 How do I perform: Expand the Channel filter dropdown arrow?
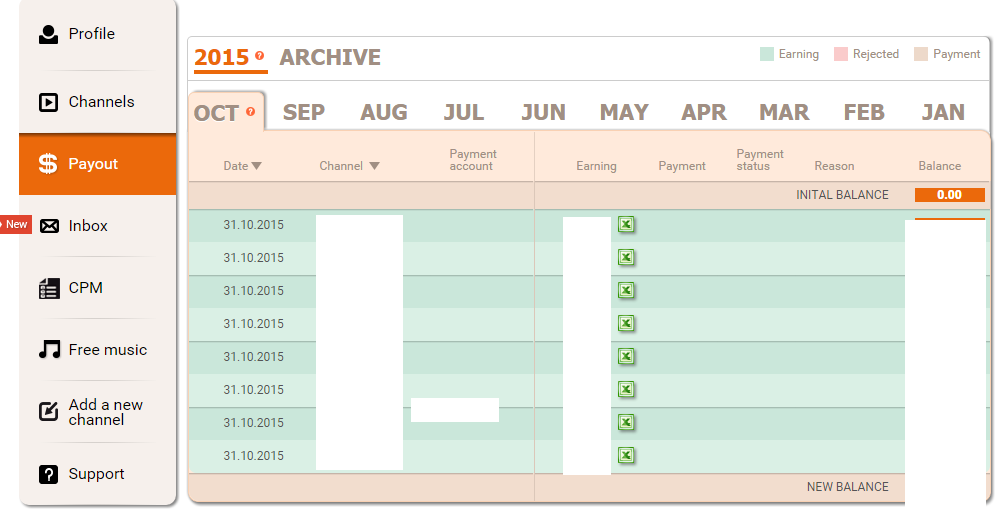(x=375, y=166)
